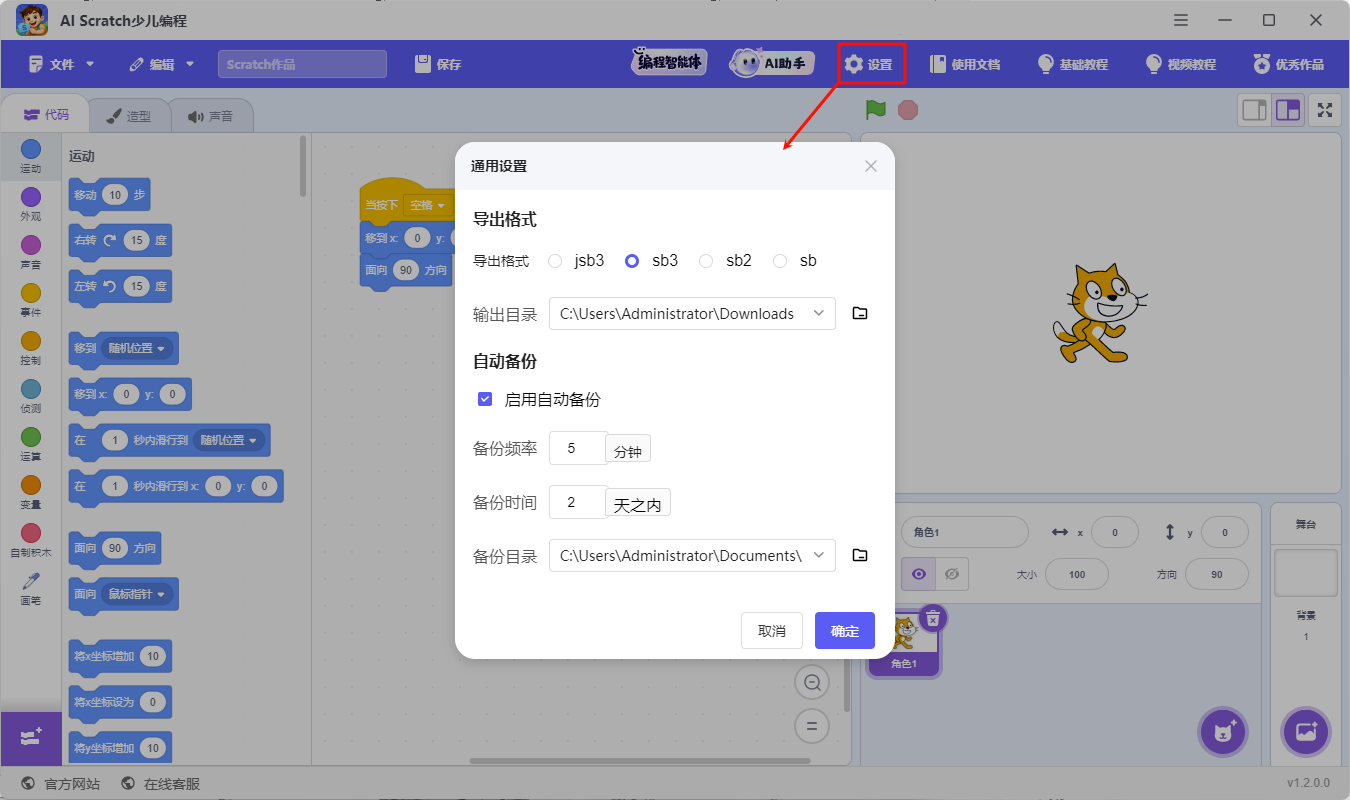
Task: Select the 运算 block category
Action: coord(31,444)
